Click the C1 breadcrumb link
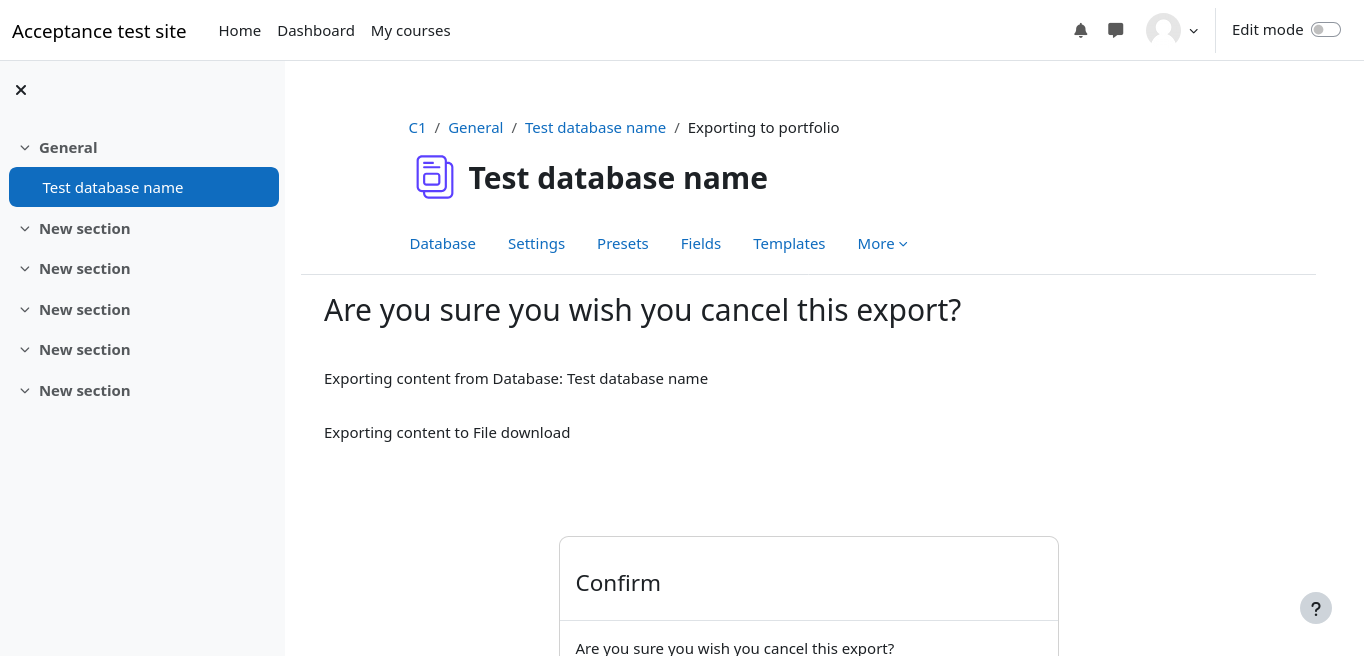1364x656 pixels. pos(417,128)
